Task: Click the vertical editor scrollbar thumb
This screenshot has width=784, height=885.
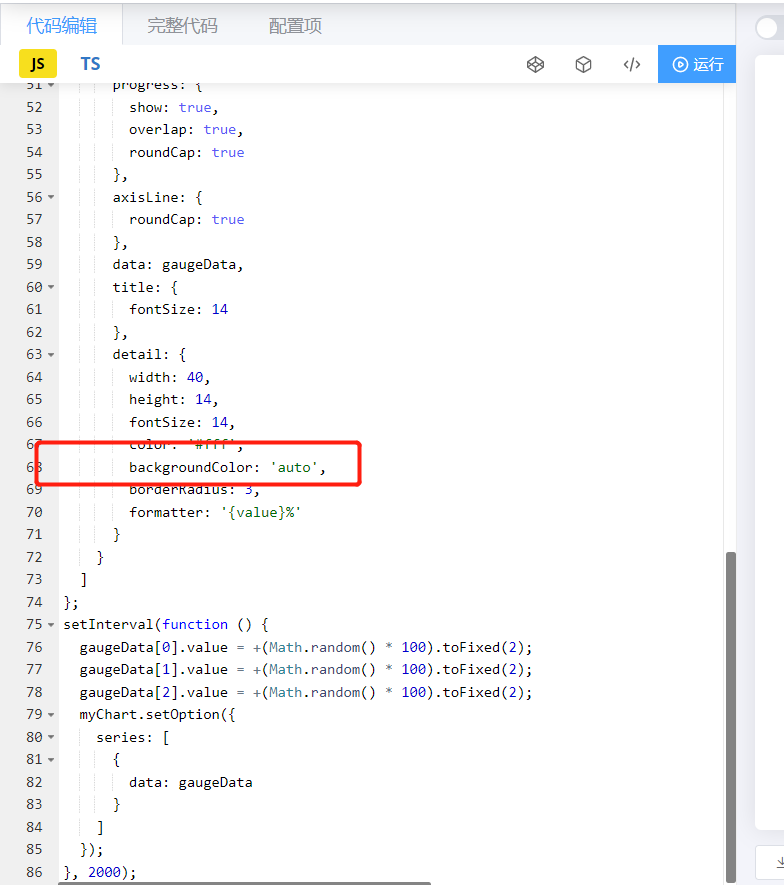Action: point(730,718)
